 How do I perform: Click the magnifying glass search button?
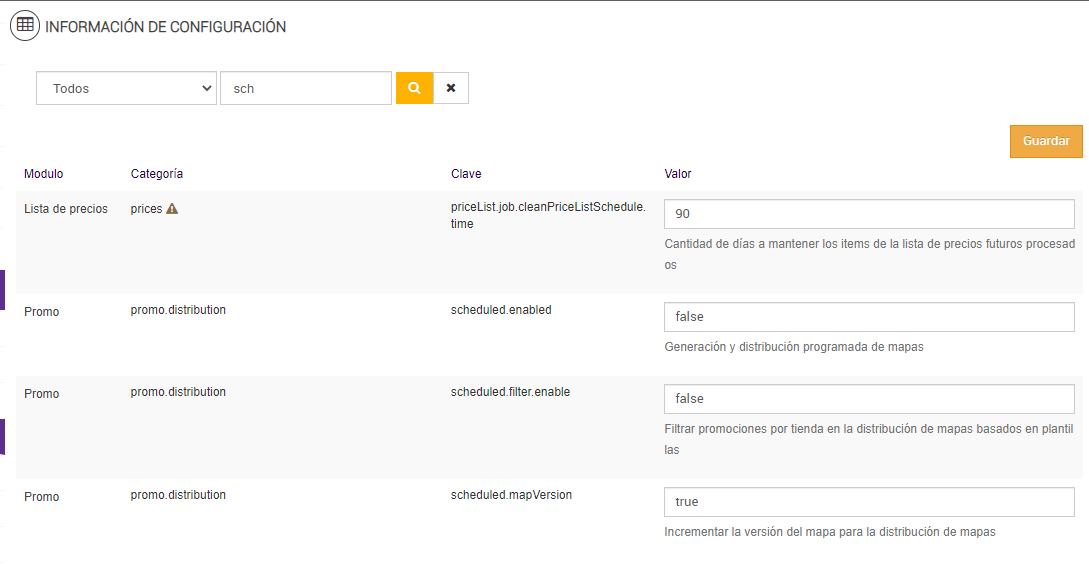point(414,88)
